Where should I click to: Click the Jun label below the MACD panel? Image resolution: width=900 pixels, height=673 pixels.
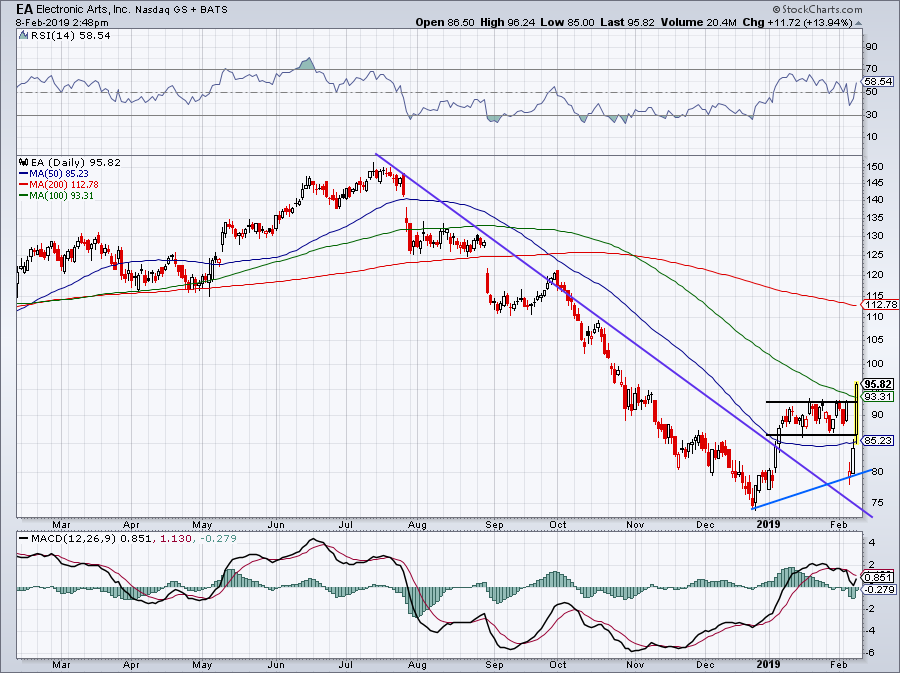276,665
